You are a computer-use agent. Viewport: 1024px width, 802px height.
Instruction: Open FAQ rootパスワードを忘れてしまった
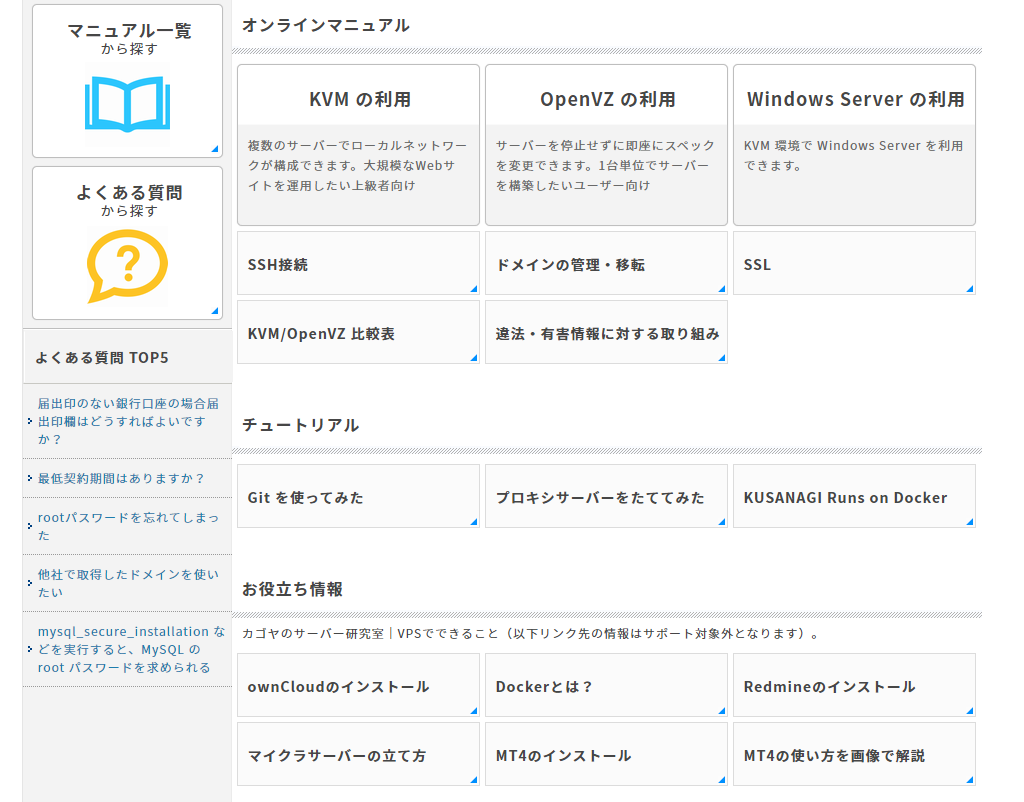(127, 526)
